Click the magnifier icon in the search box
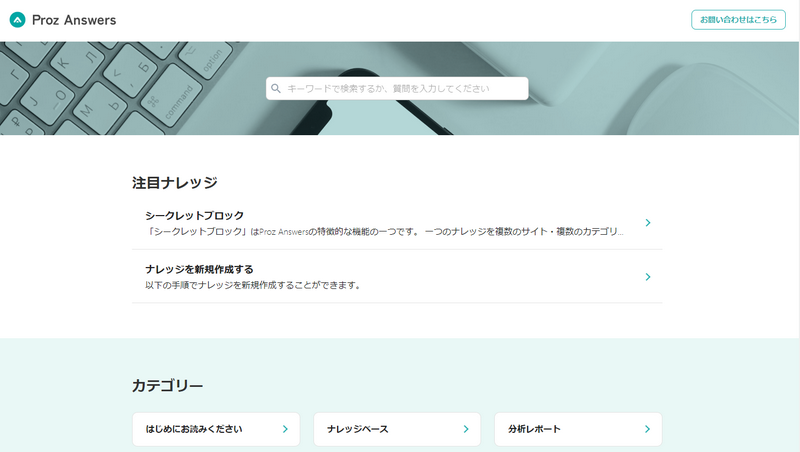The height and width of the screenshot is (452, 800). click(276, 89)
